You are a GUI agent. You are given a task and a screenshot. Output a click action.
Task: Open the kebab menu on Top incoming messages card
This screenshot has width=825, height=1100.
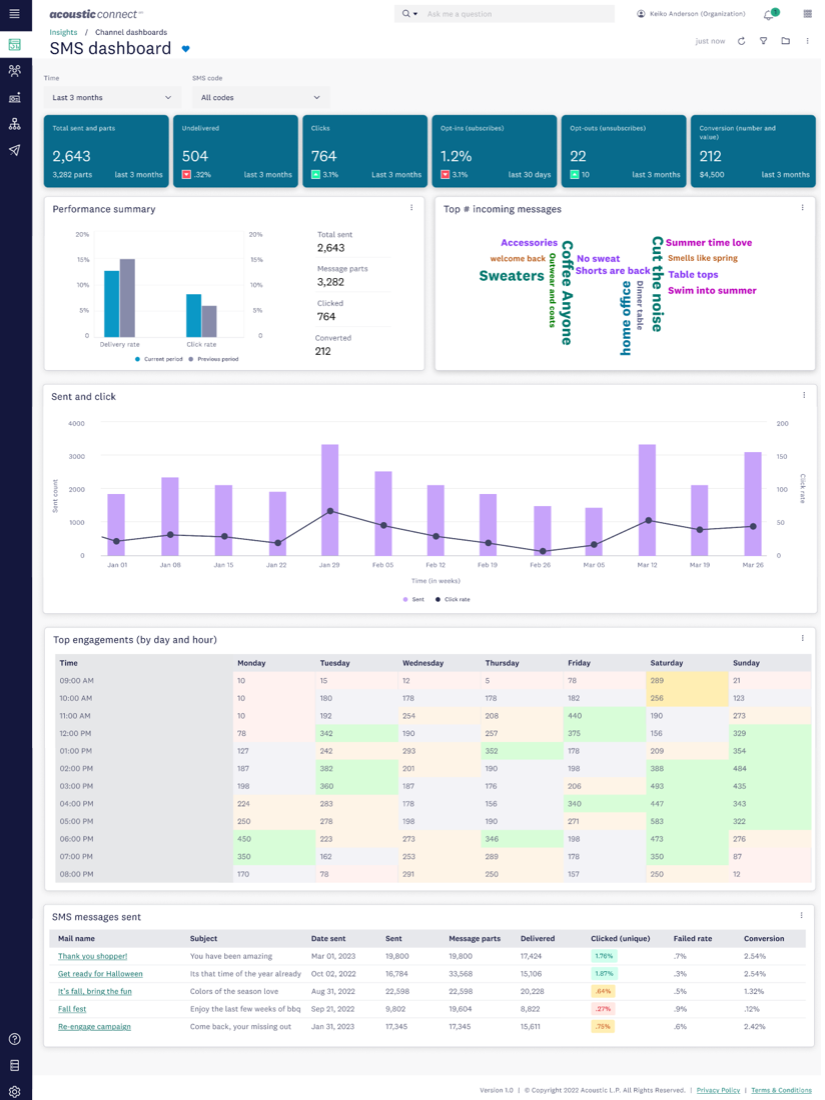(x=800, y=208)
